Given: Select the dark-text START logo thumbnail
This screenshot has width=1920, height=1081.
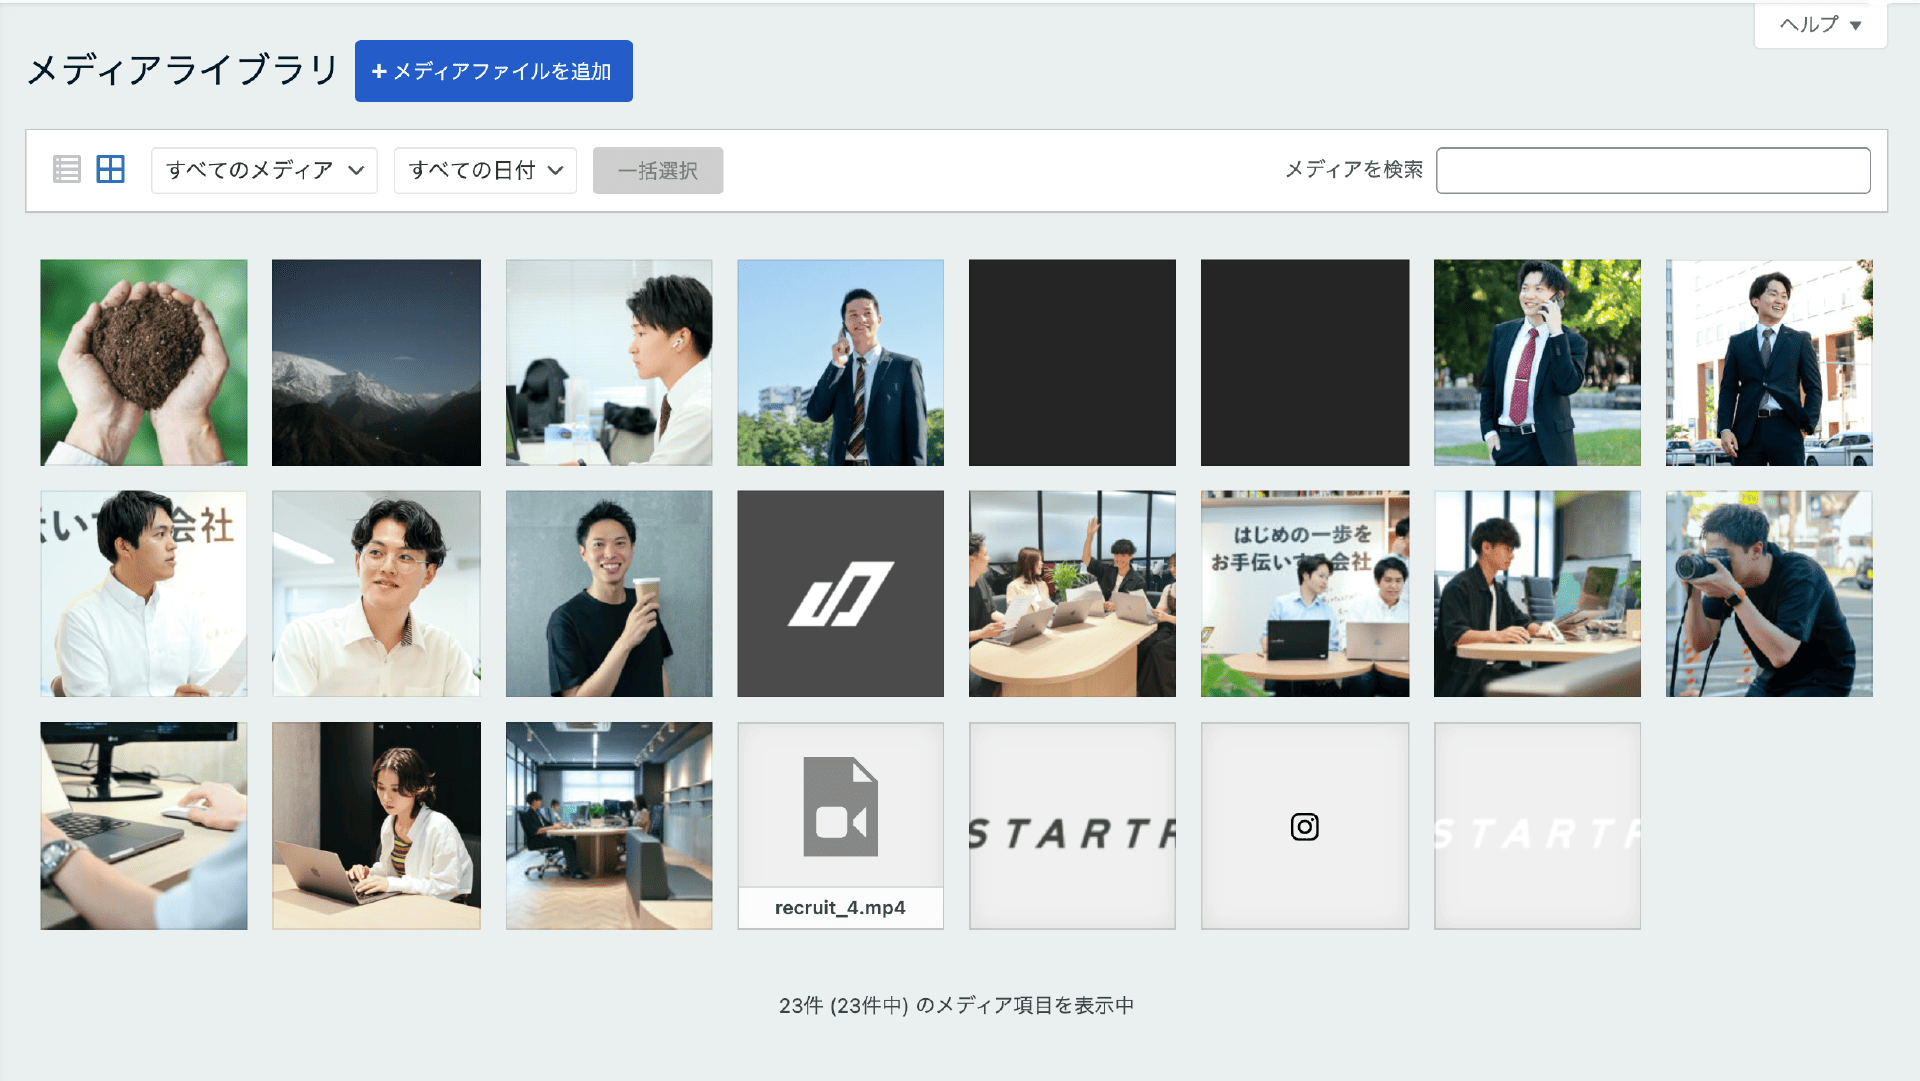Looking at the screenshot, I should pyautogui.click(x=1072, y=826).
